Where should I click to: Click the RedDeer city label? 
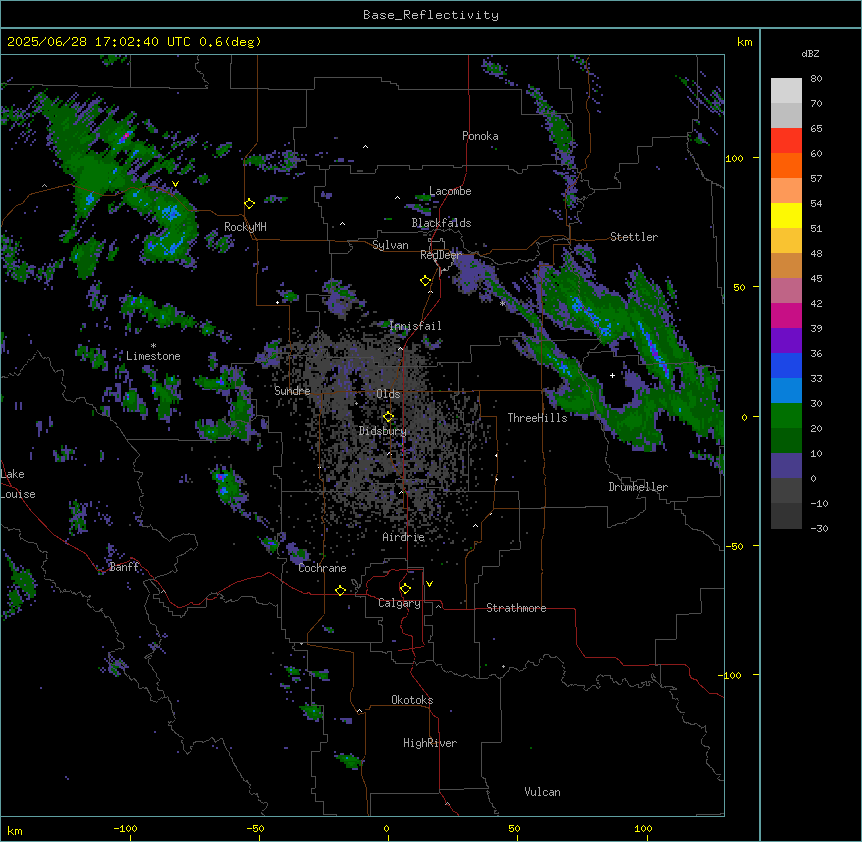tap(441, 255)
